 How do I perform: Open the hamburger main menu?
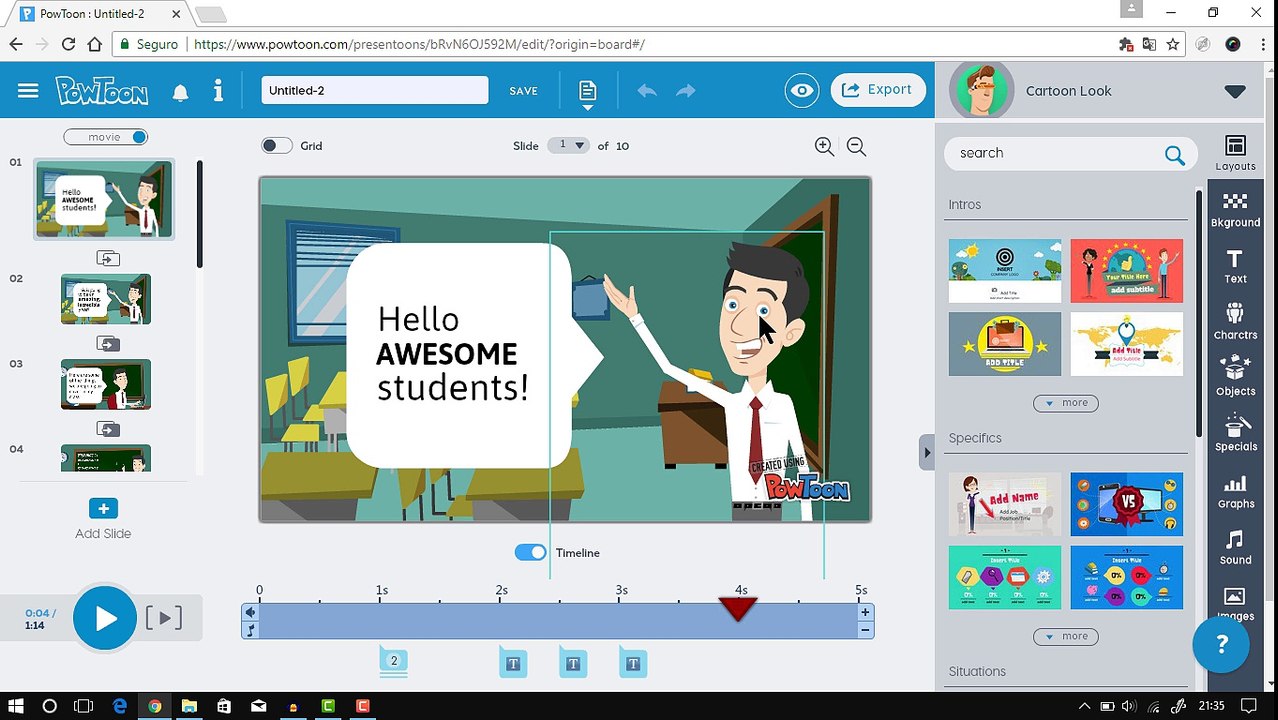(28, 91)
